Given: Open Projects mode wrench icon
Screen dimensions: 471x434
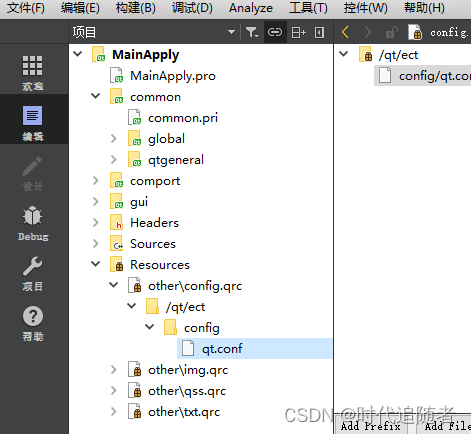Looking at the screenshot, I should tap(33, 266).
